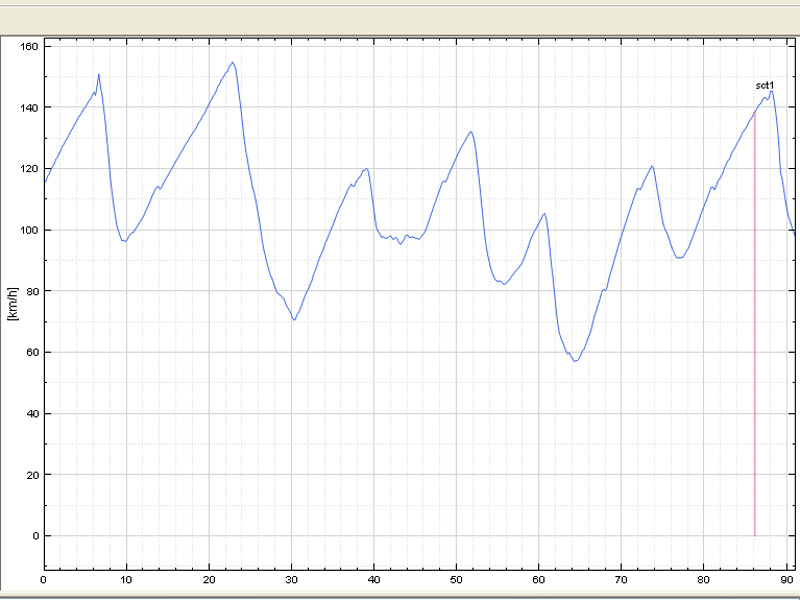The width and height of the screenshot is (800, 600).
Task: Click the highest speed peak near 155 km/h
Action: pos(233,63)
